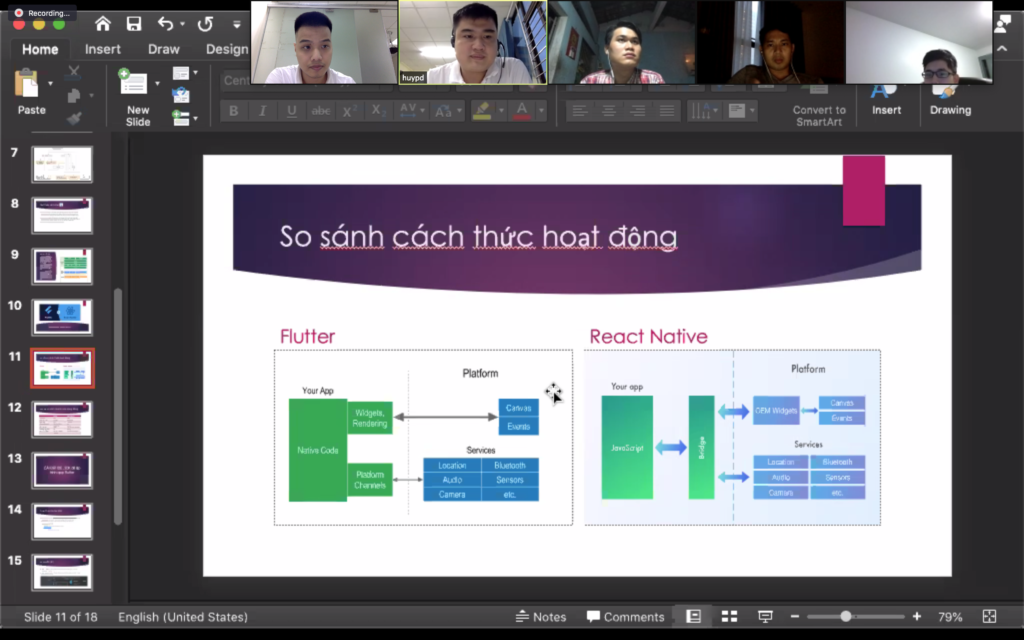Image resolution: width=1024 pixels, height=640 pixels.
Task: Switch to Slide Sorter view
Action: coord(729,617)
